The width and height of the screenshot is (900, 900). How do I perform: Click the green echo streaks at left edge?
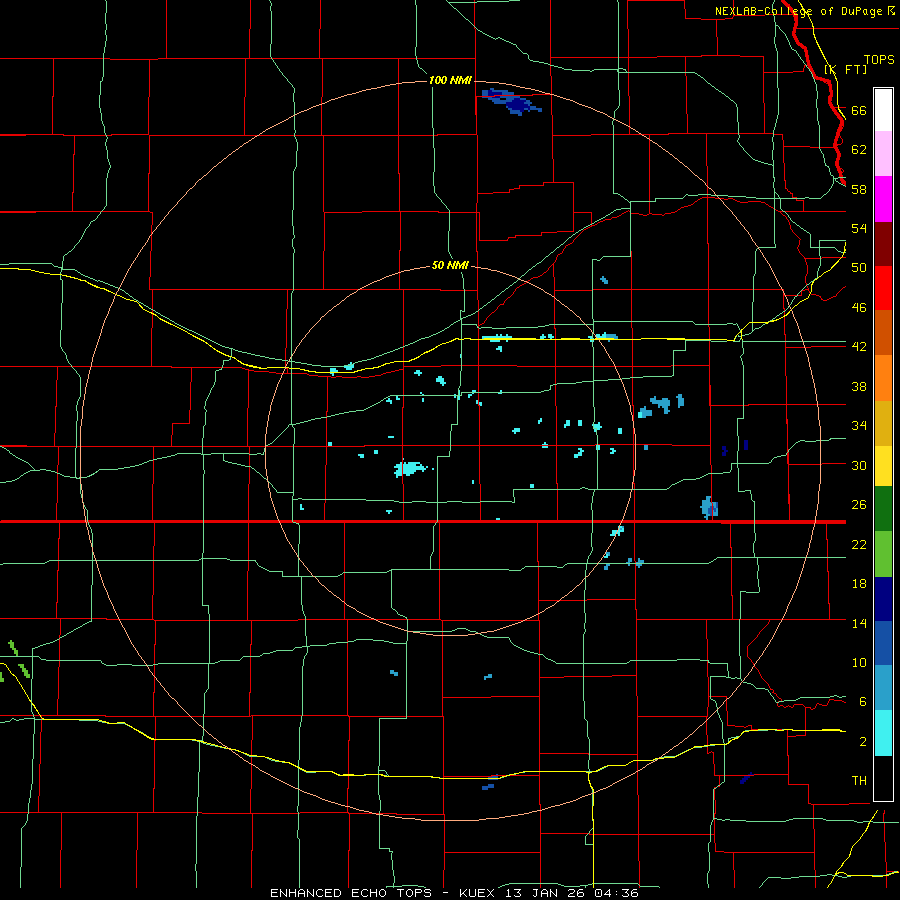[14, 662]
